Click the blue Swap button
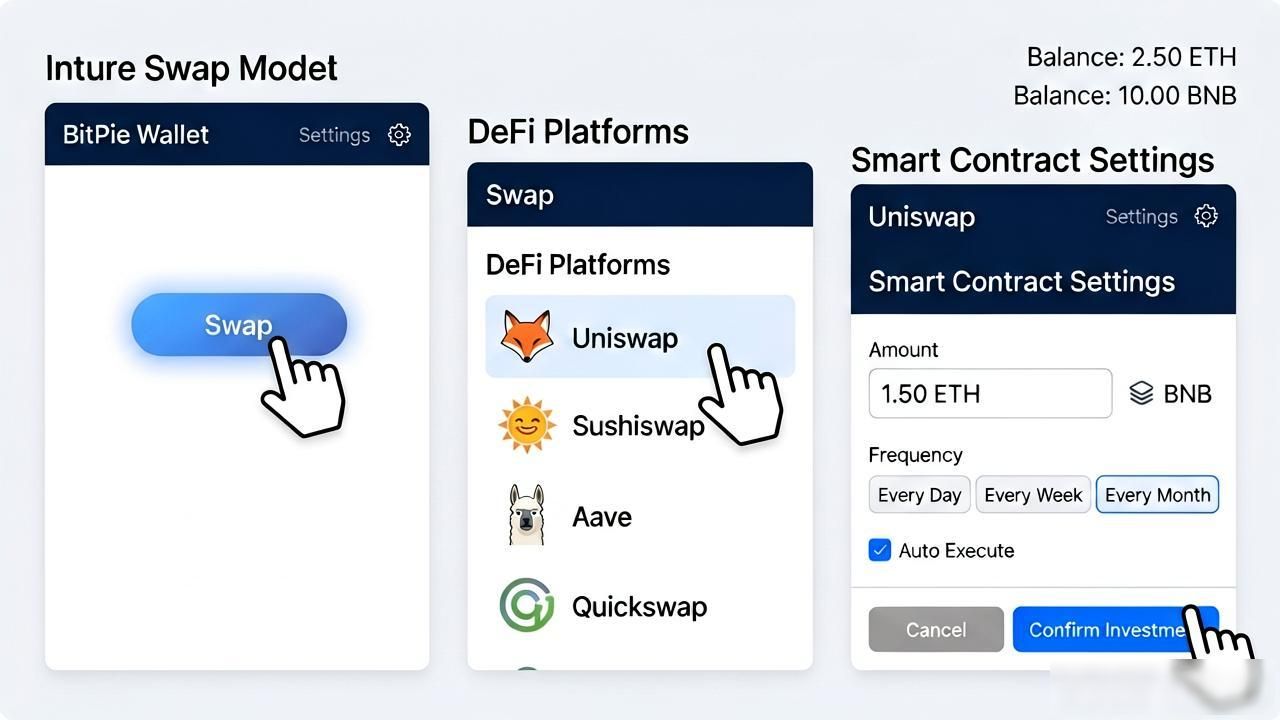This screenshot has width=1280, height=720. click(x=239, y=325)
